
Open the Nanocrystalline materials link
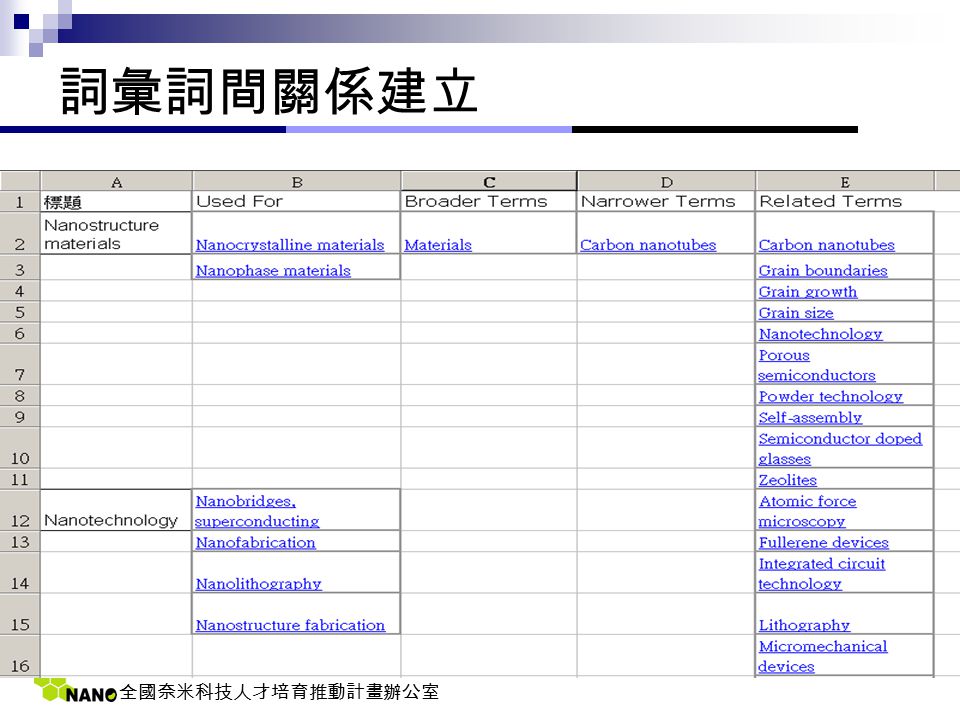[x=290, y=245]
